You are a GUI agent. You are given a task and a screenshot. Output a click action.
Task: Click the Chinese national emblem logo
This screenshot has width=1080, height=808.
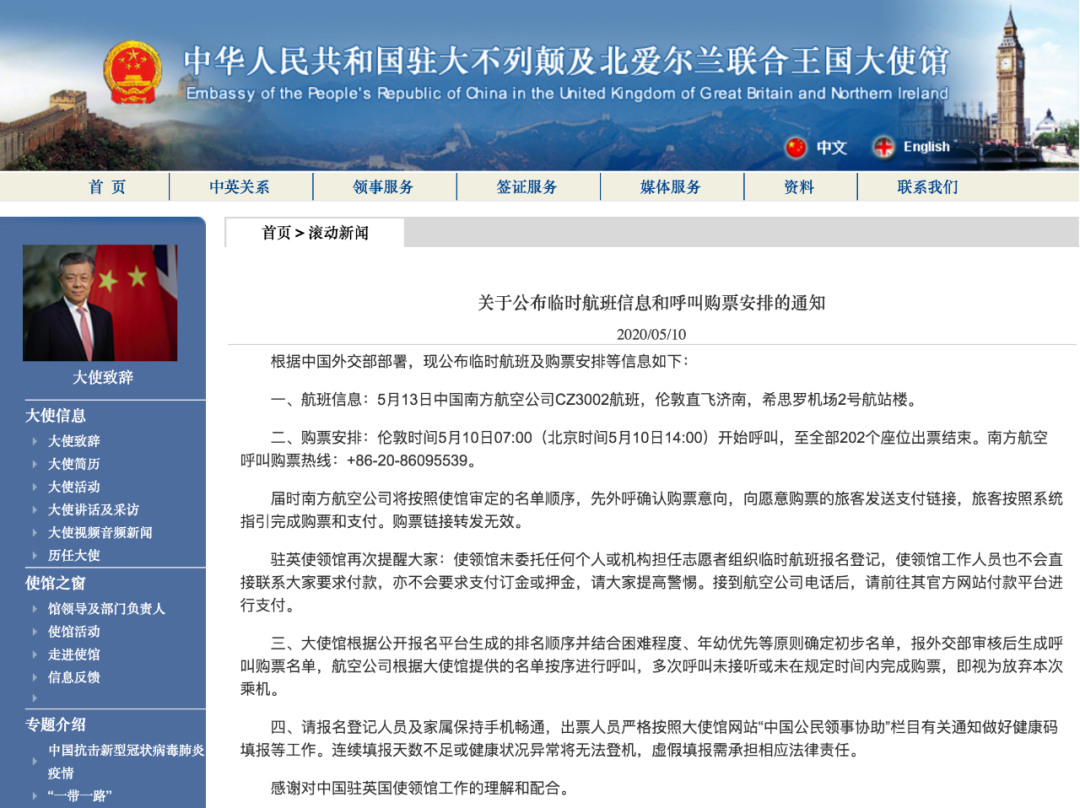[133, 72]
